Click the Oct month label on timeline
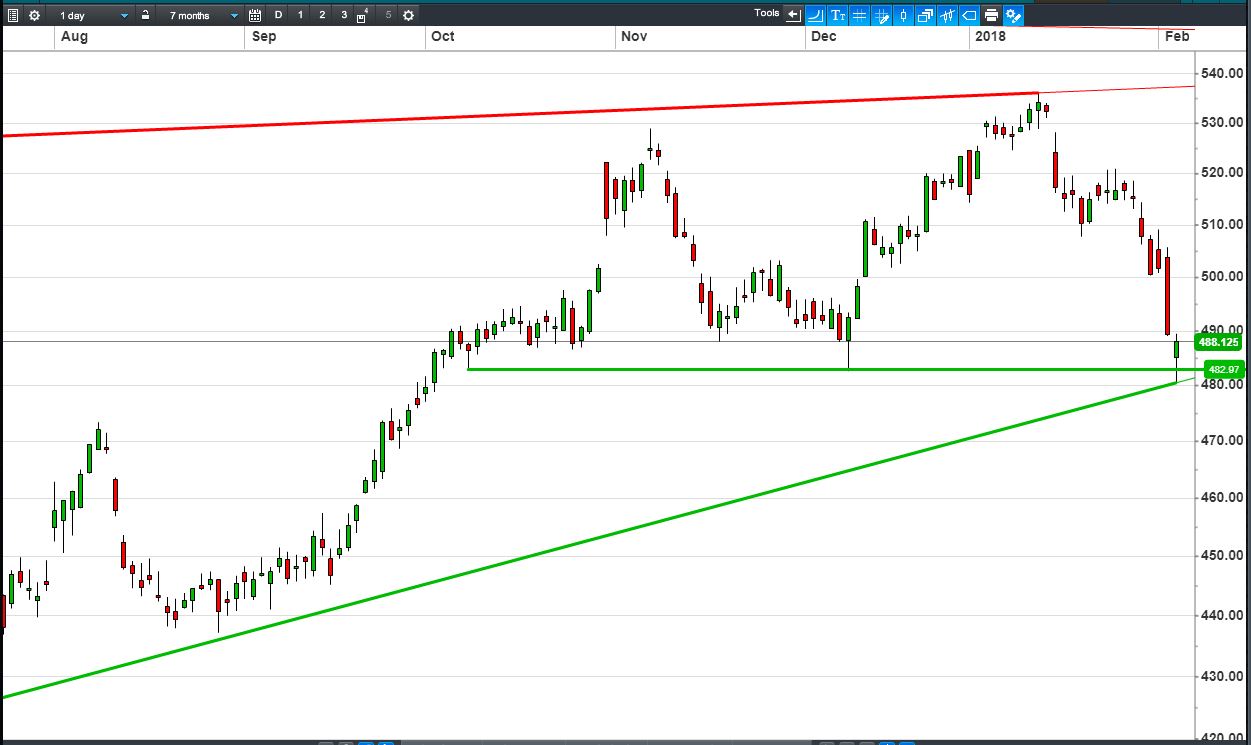Screen dimensions: 1251x745 pyautogui.click(x=442, y=36)
